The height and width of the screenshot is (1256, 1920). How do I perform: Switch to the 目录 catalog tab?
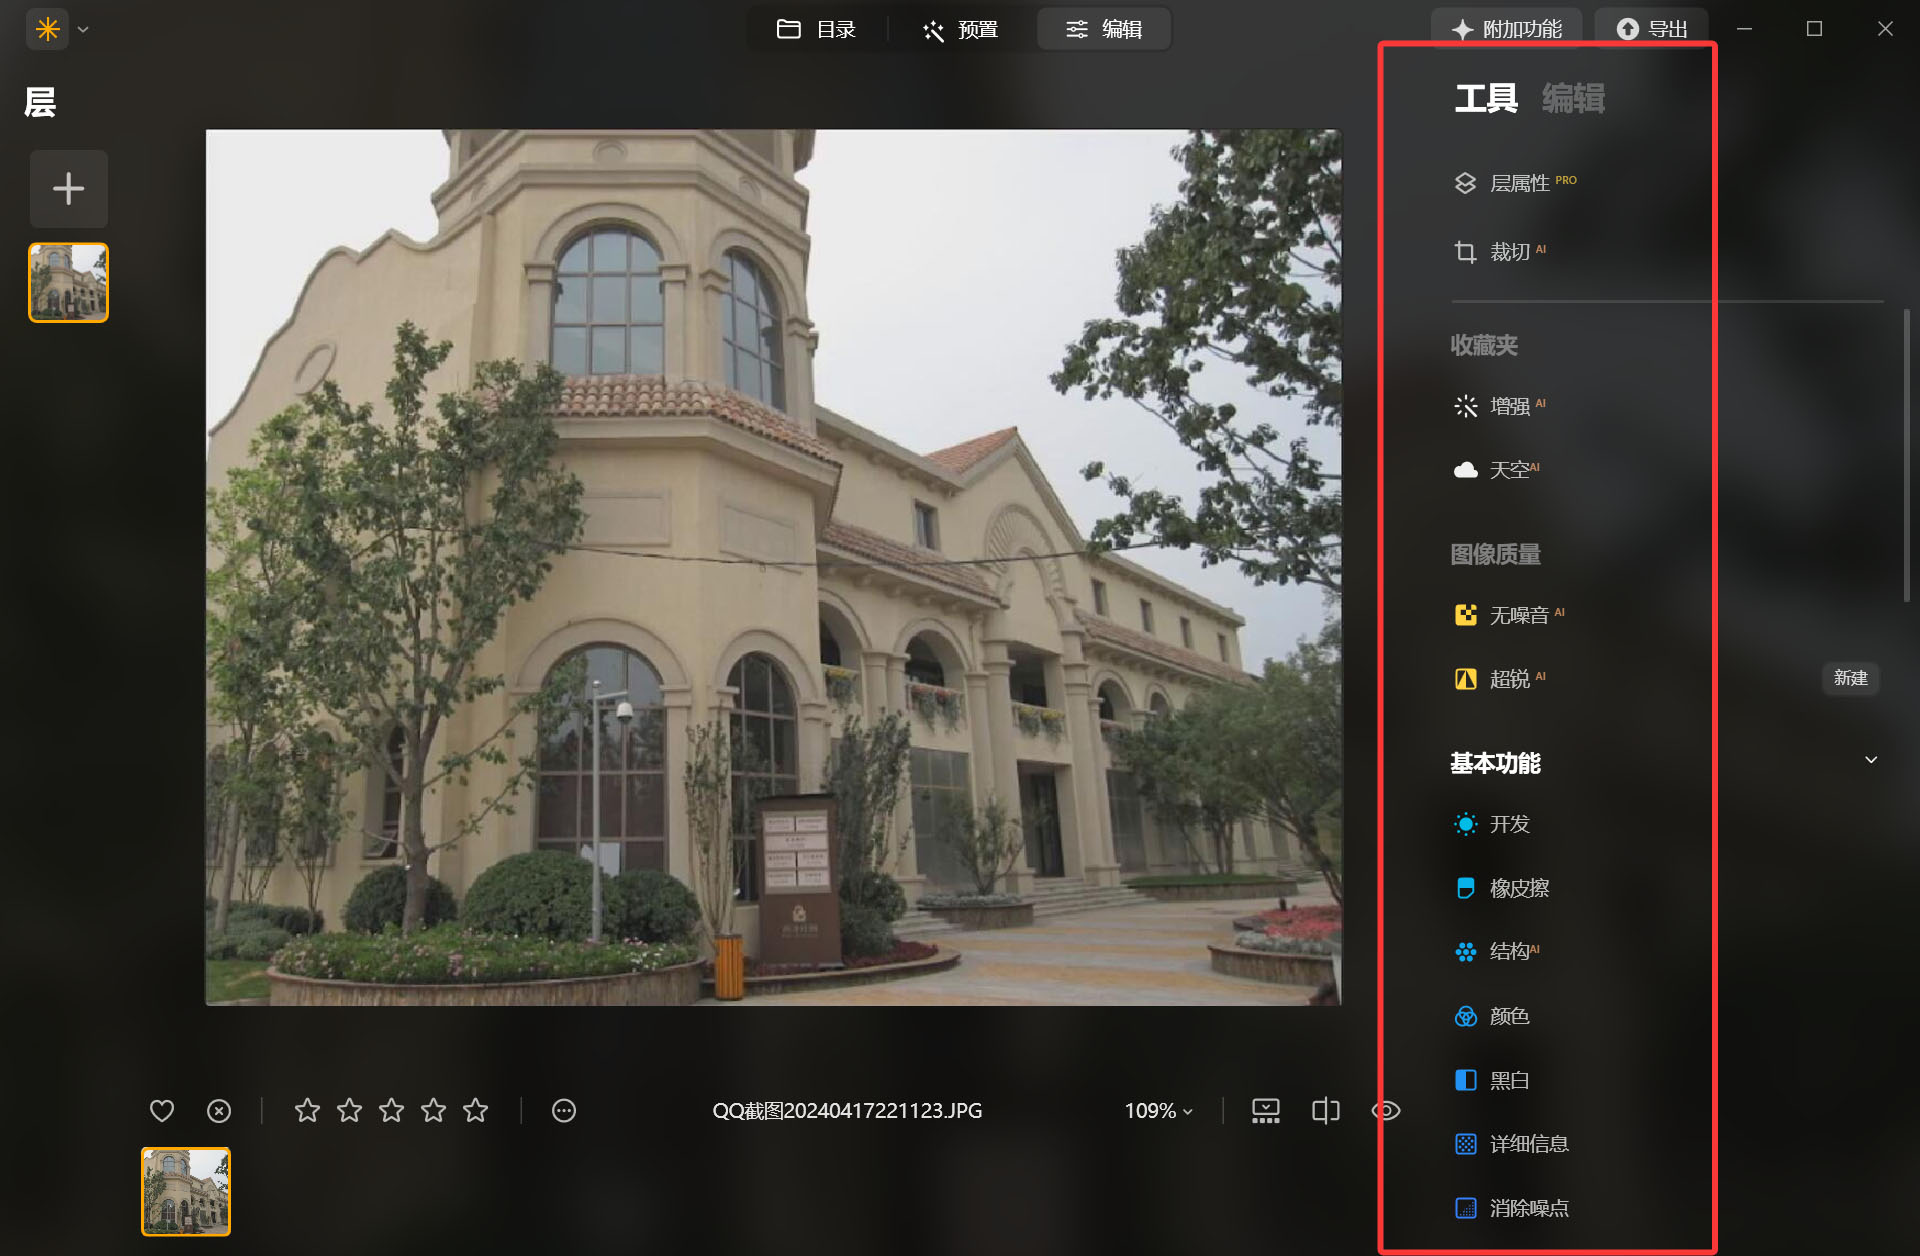tap(816, 29)
